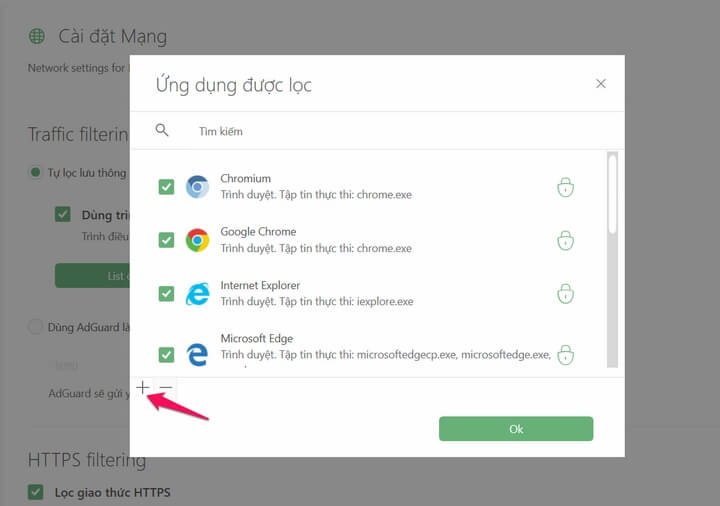
Task: Select the Microsoft Edge list entry
Action: click(x=380, y=346)
